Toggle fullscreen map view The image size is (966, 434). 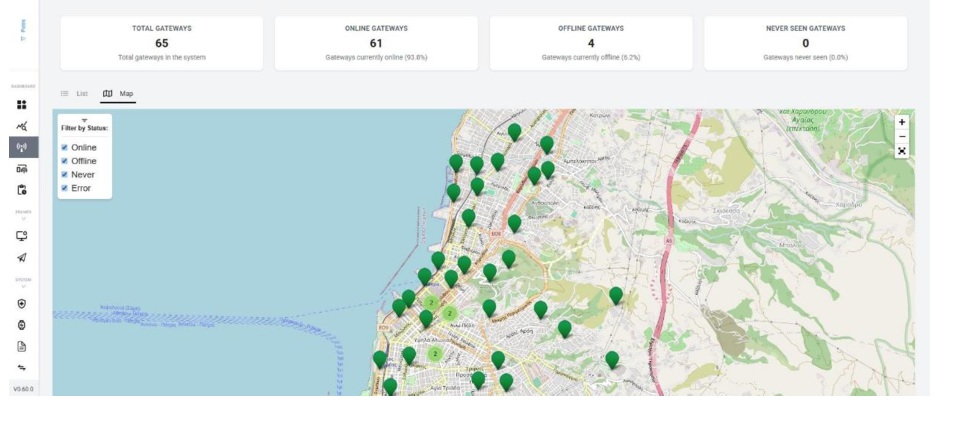coord(902,151)
